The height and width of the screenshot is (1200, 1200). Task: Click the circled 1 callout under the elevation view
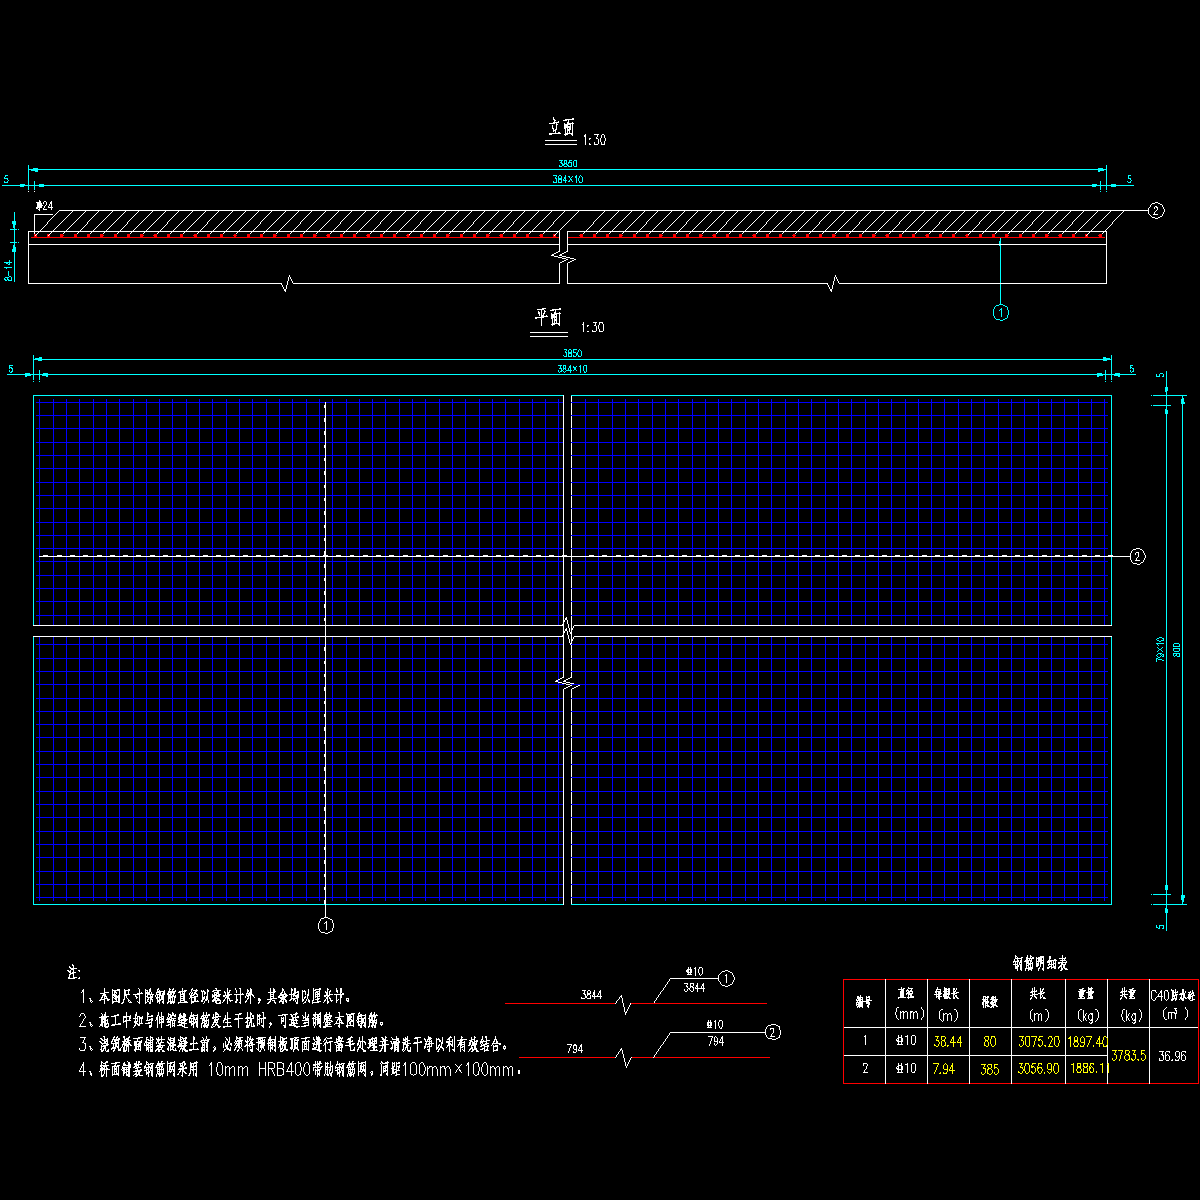(1001, 313)
